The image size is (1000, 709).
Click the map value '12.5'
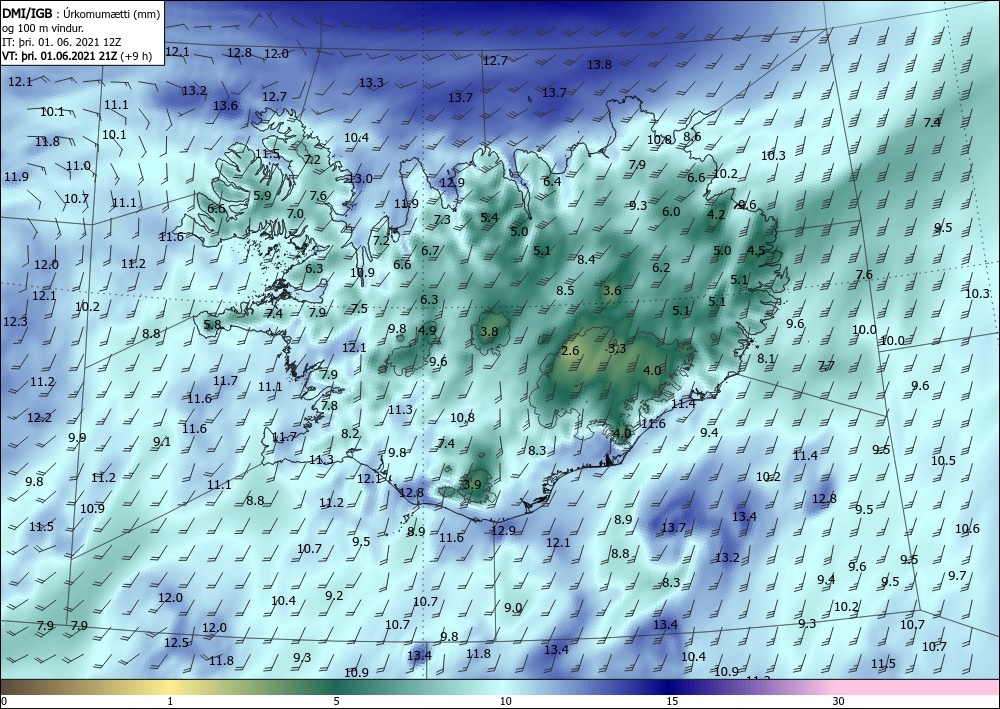pos(176,643)
